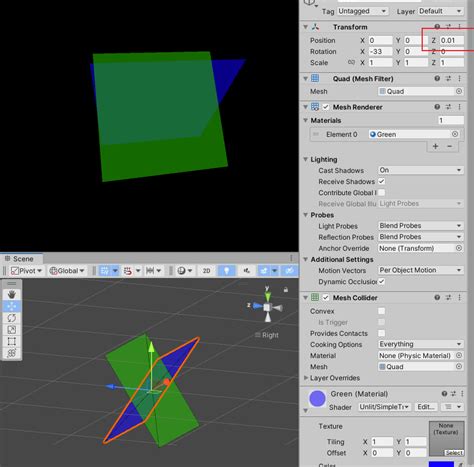Viewport: 474px width, 467px height.
Task: Collapse the Transform component
Action: pos(305,27)
